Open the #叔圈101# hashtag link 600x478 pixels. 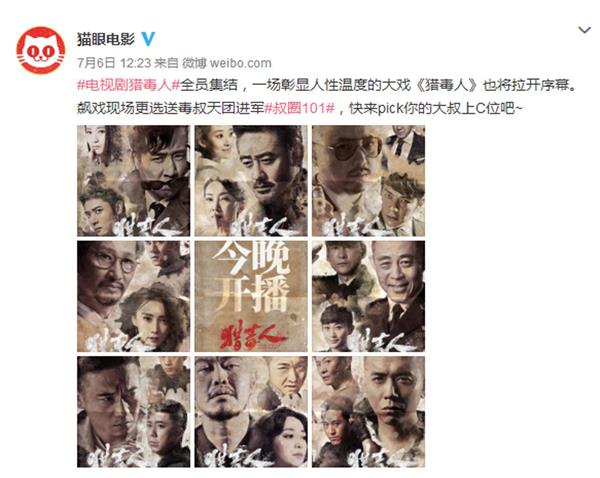tap(300, 109)
